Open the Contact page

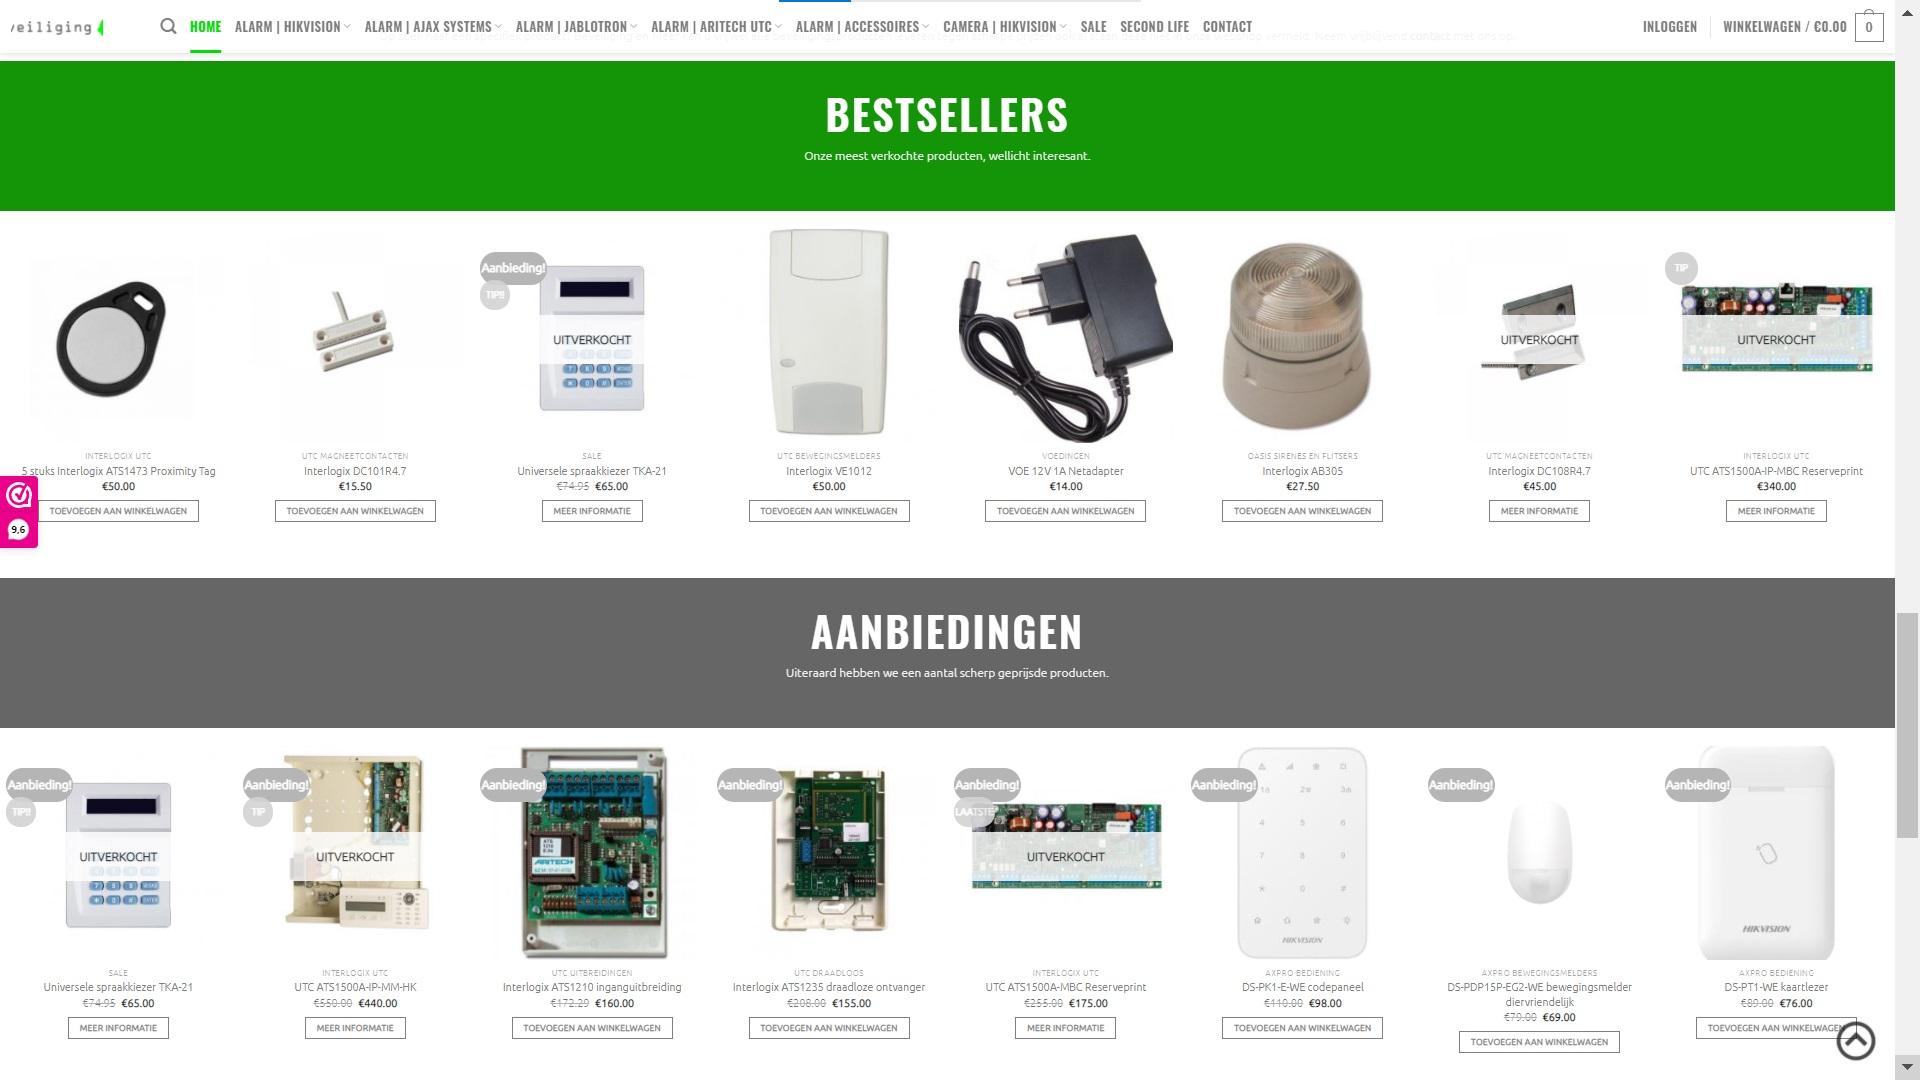point(1227,27)
